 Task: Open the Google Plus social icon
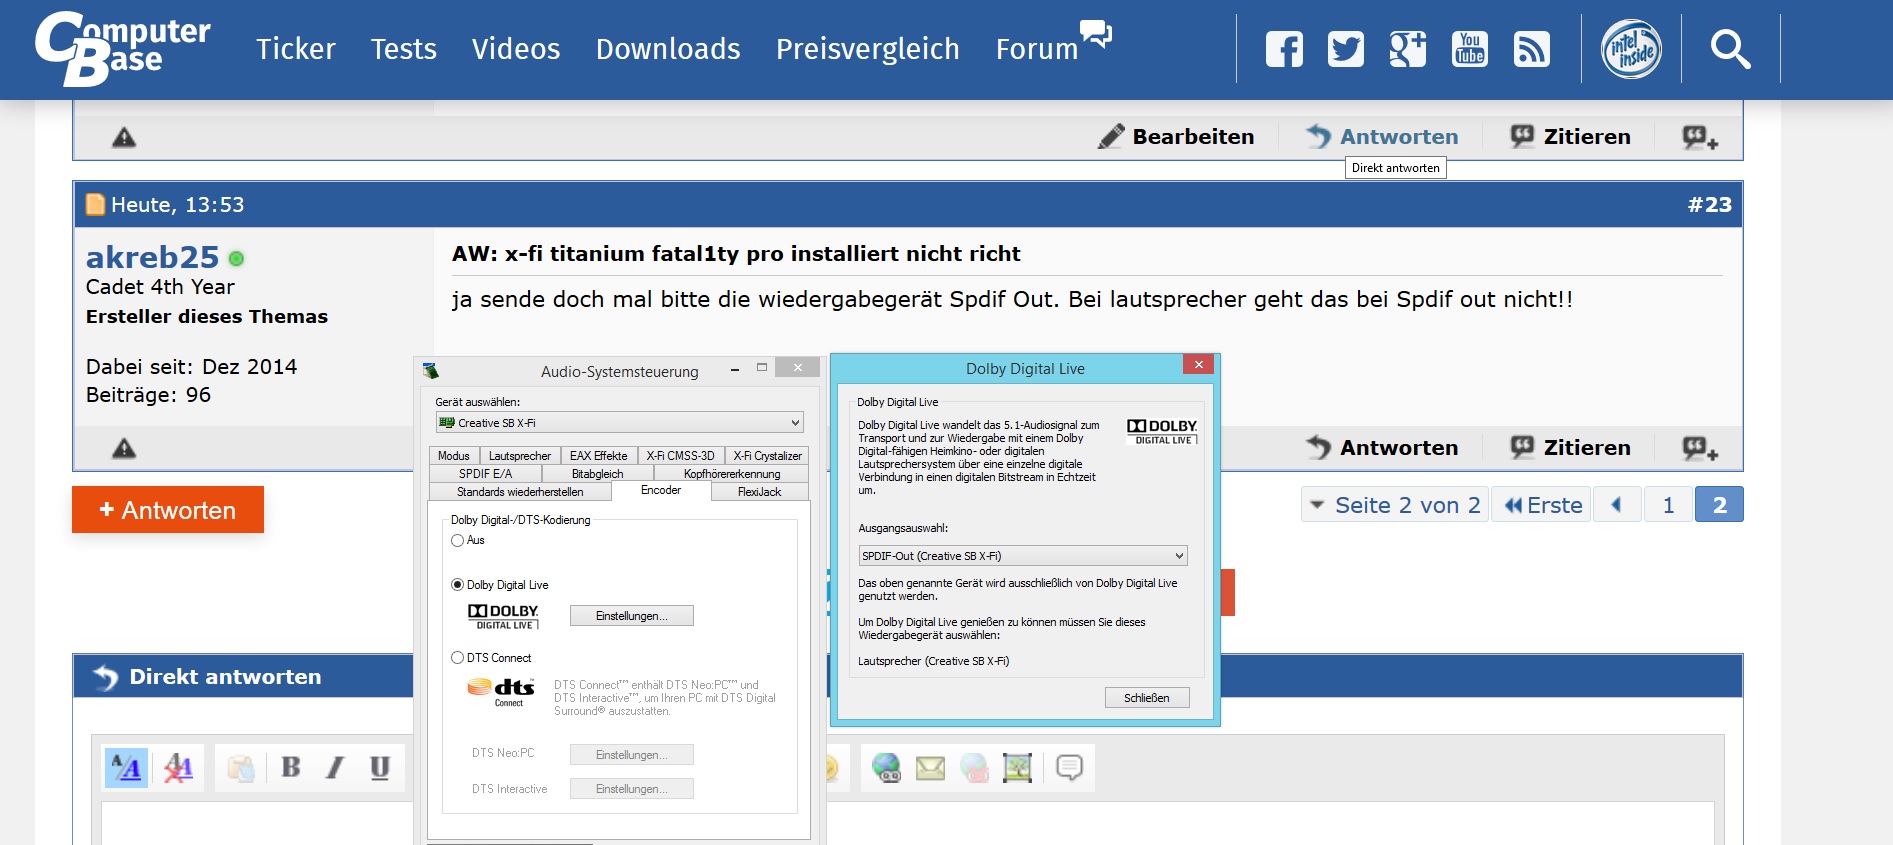(x=1408, y=49)
